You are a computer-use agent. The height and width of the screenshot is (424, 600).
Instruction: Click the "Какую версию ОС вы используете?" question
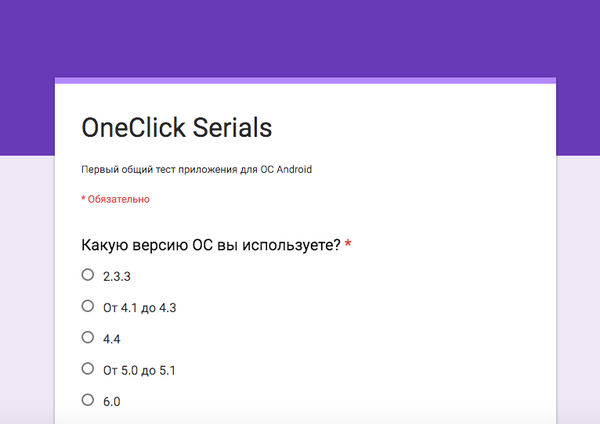[x=210, y=245]
